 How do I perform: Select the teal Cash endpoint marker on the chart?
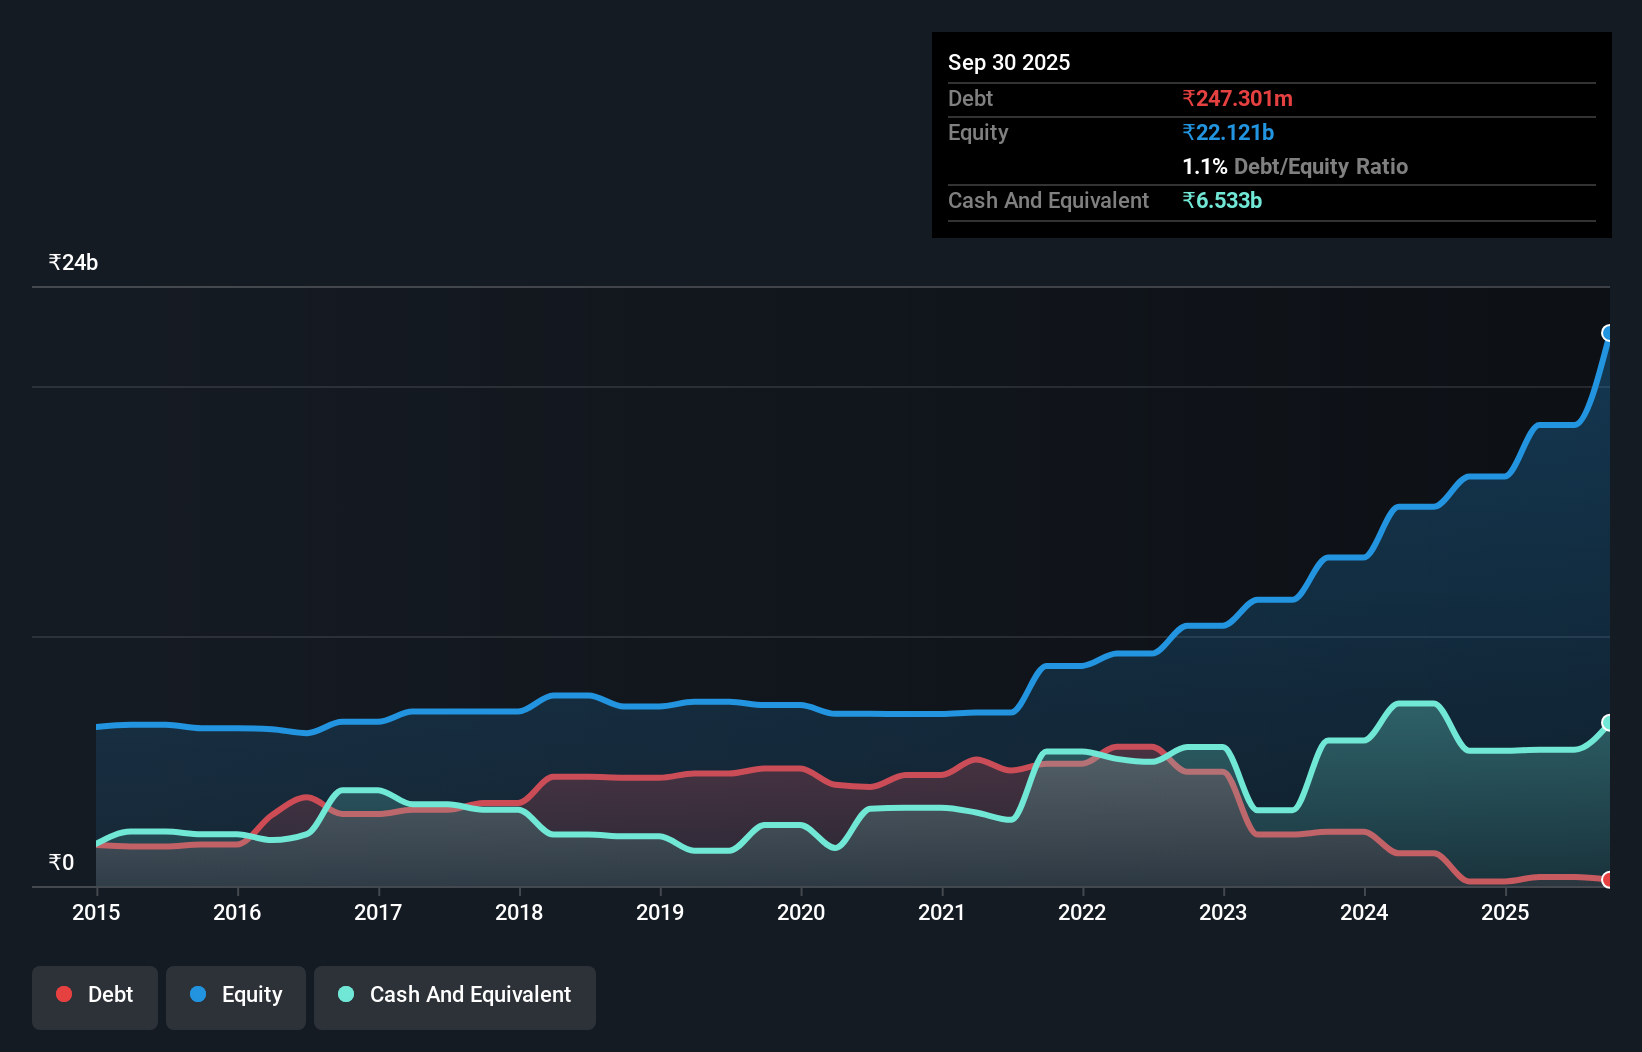pos(1608,723)
